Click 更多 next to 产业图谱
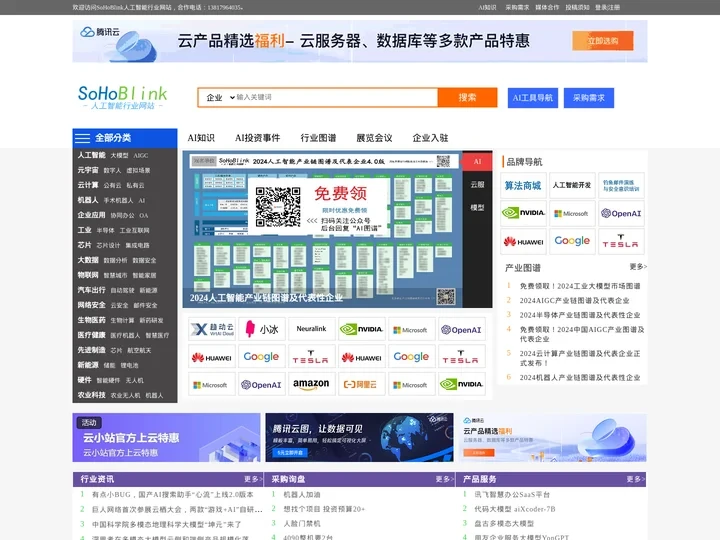 pyautogui.click(x=638, y=266)
